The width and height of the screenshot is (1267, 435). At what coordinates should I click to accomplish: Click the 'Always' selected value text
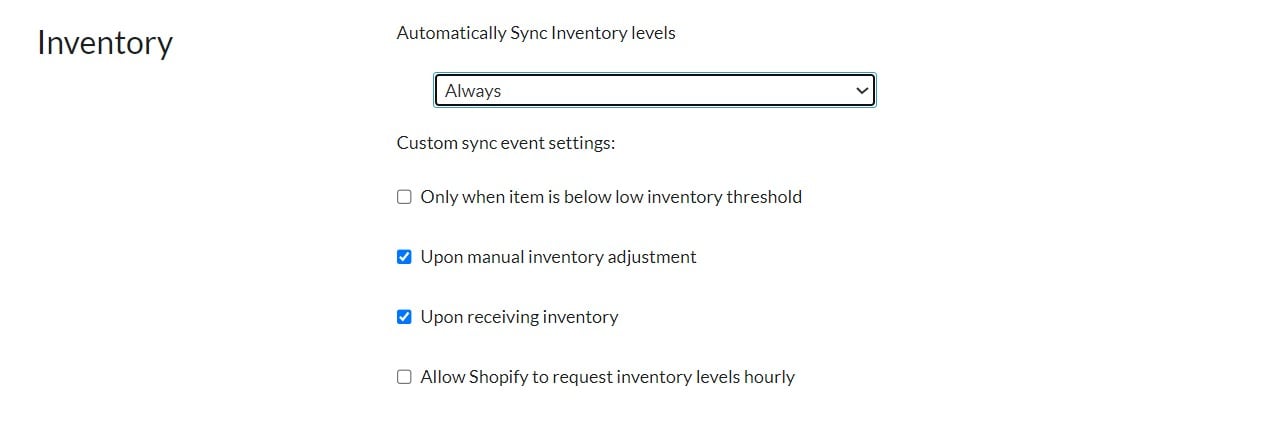pyautogui.click(x=473, y=91)
